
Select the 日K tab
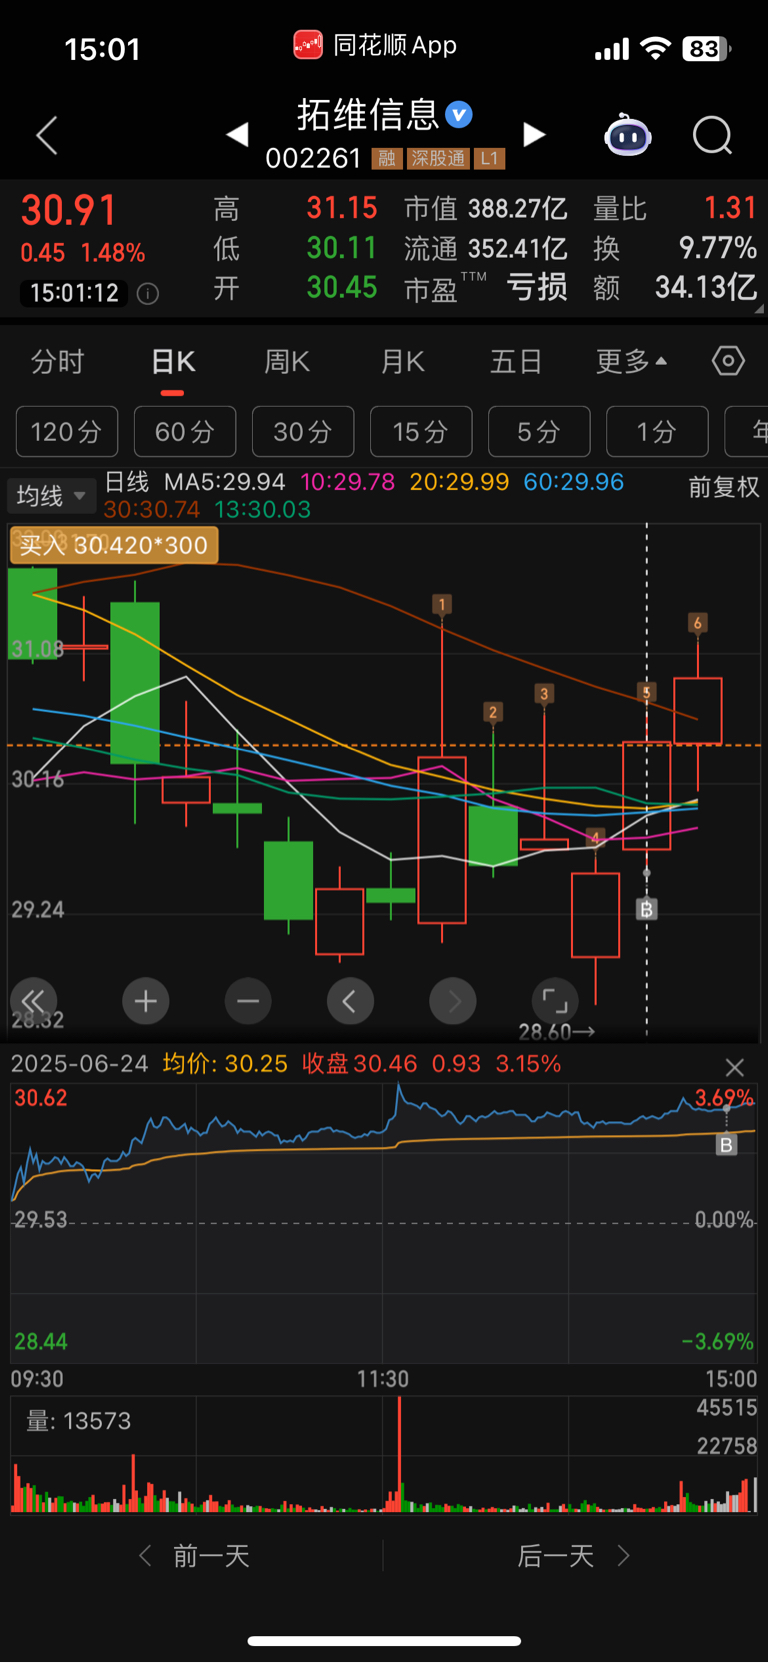click(173, 361)
